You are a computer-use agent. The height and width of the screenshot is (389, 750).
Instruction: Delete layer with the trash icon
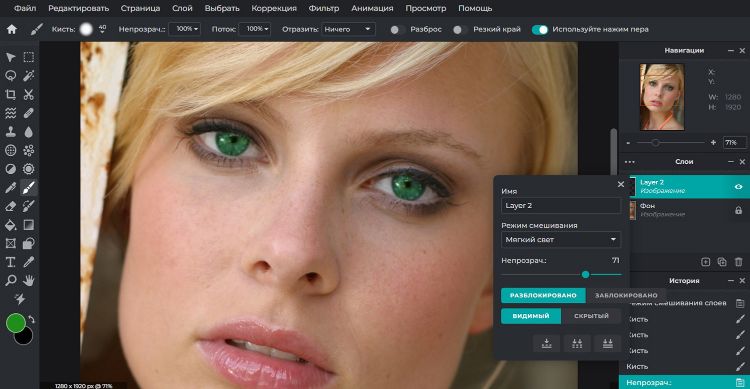point(739,262)
